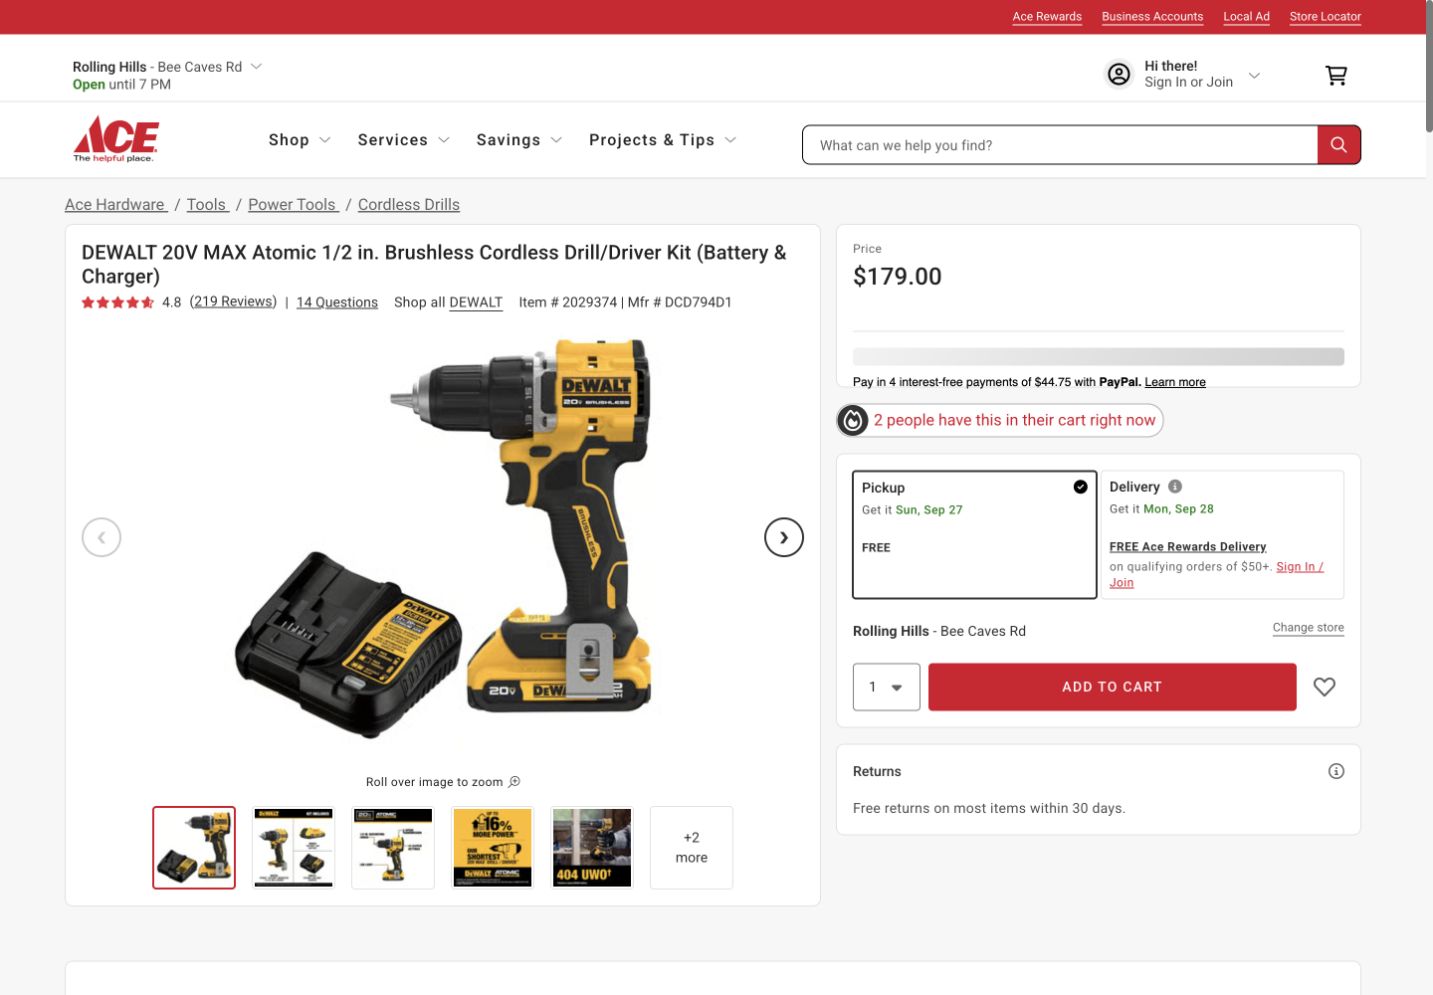1433x995 pixels.
Task: Open the shopping cart icon
Action: (x=1336, y=75)
